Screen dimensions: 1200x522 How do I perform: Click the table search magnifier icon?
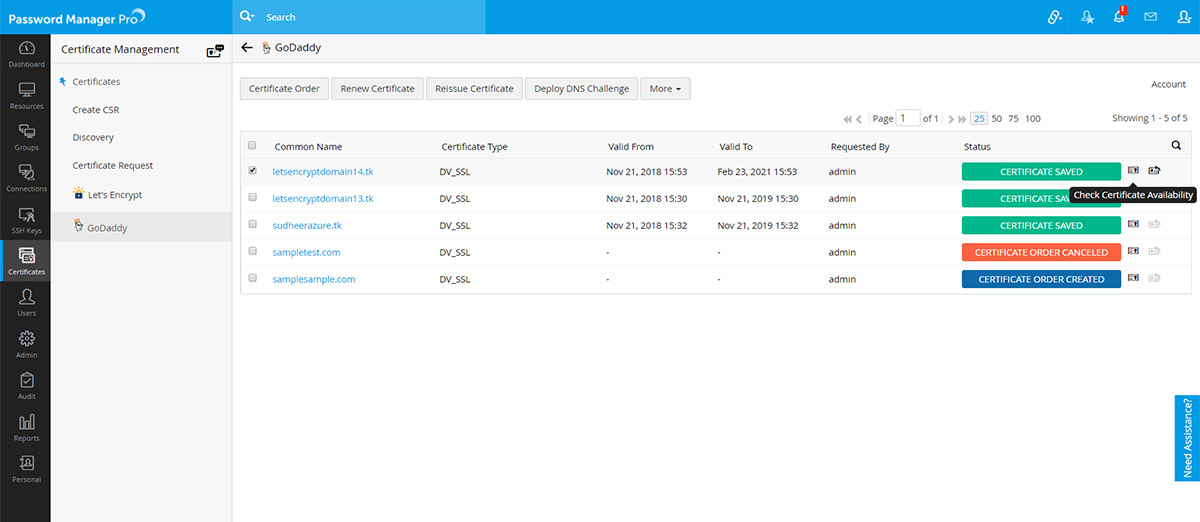pos(1176,145)
